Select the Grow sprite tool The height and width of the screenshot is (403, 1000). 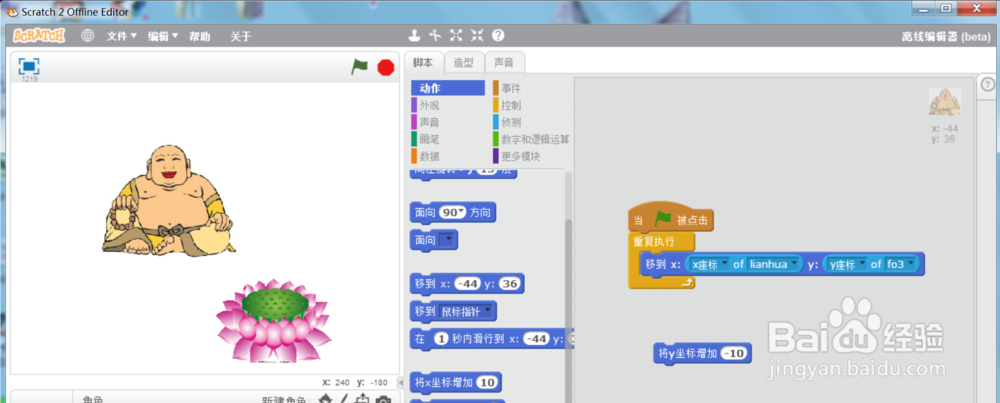click(456, 36)
